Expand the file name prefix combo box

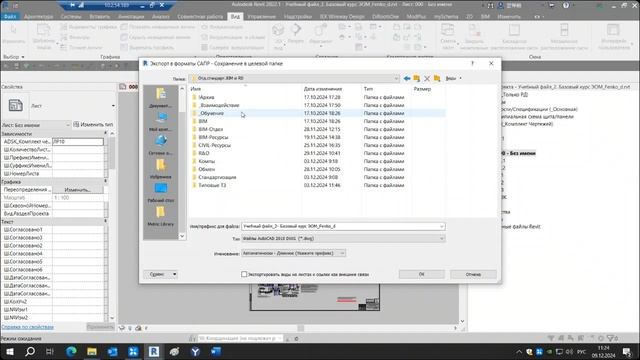click(x=441, y=226)
